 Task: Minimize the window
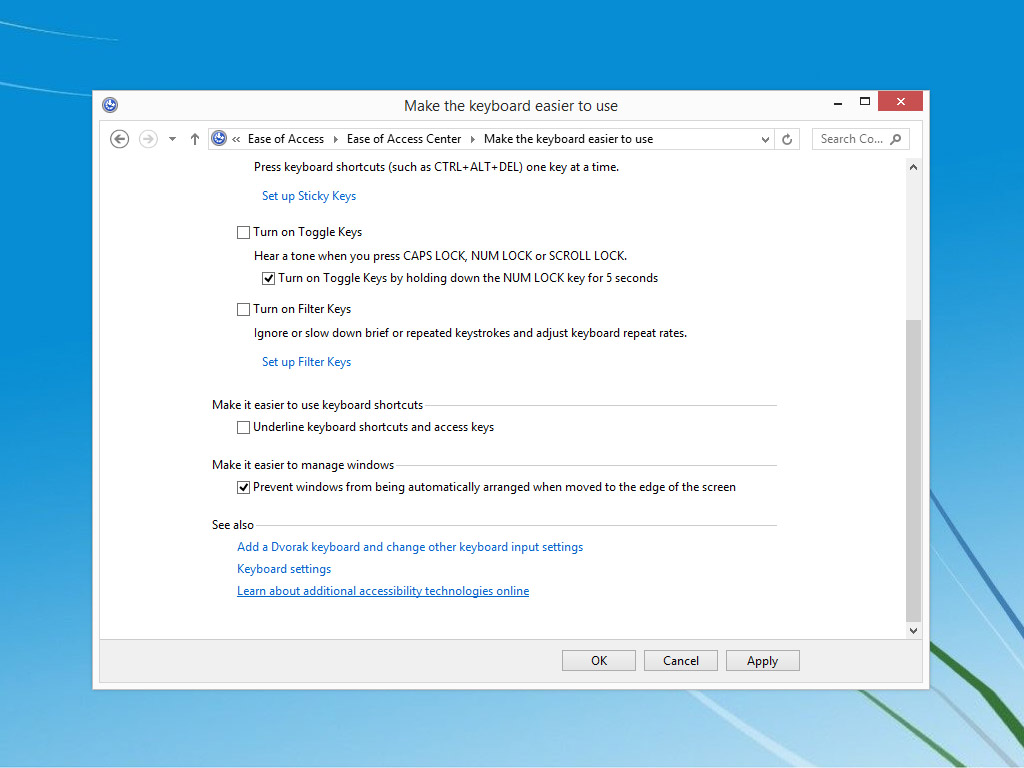[x=838, y=102]
